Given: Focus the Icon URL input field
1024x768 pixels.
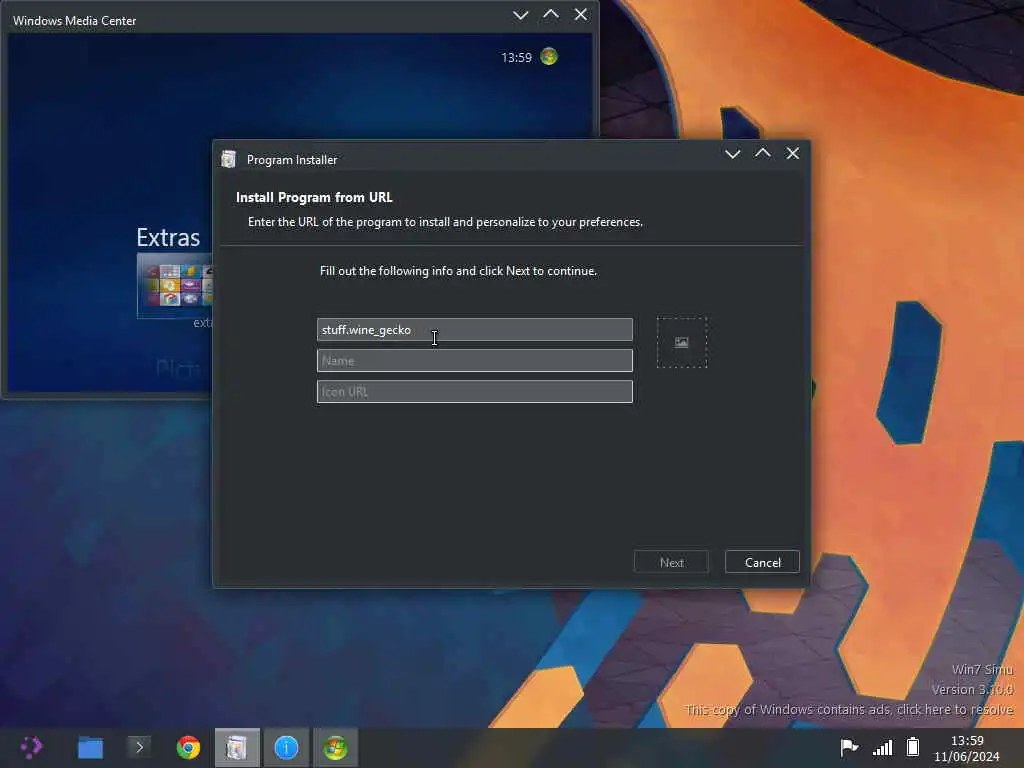Looking at the screenshot, I should [475, 392].
